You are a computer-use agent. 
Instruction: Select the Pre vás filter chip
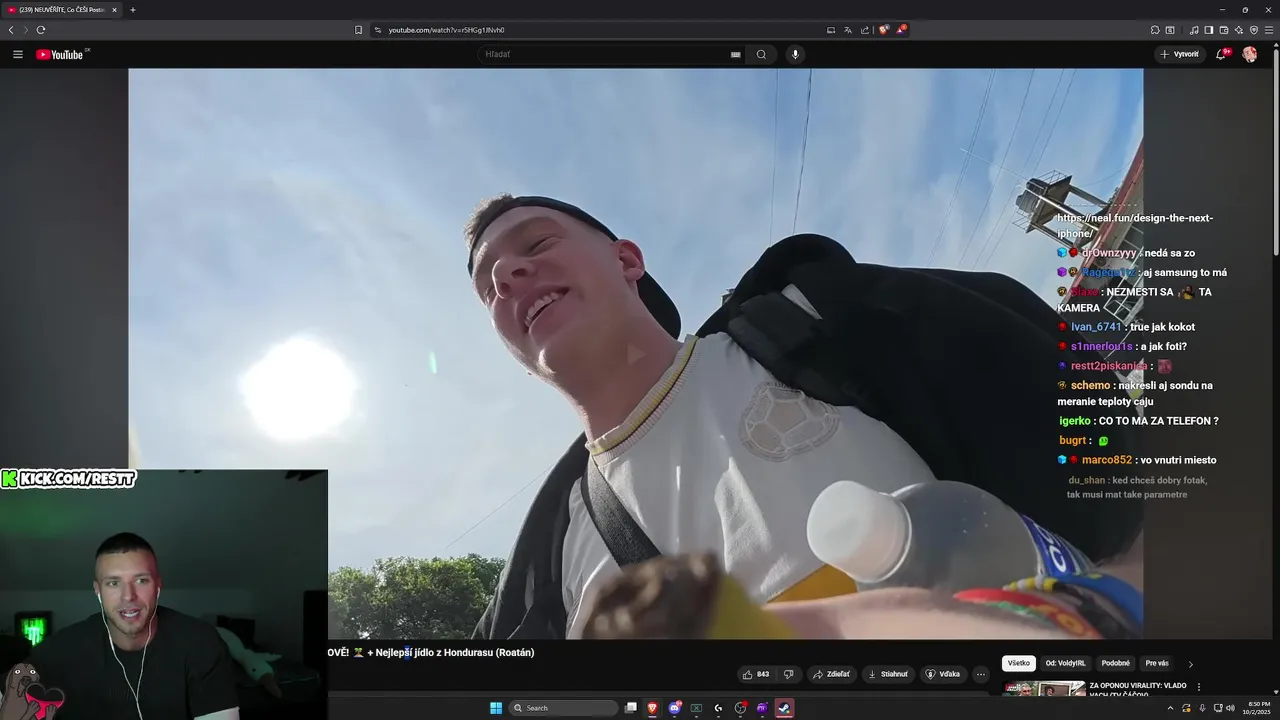tap(1157, 663)
